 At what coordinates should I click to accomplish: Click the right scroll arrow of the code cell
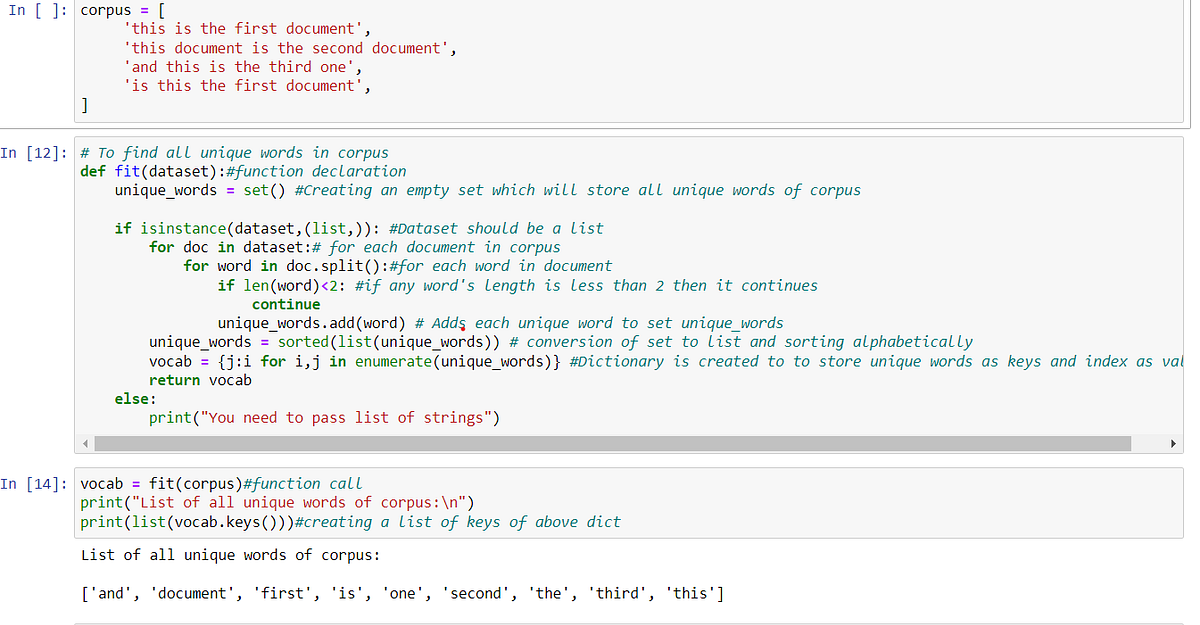pyautogui.click(x=1172, y=443)
